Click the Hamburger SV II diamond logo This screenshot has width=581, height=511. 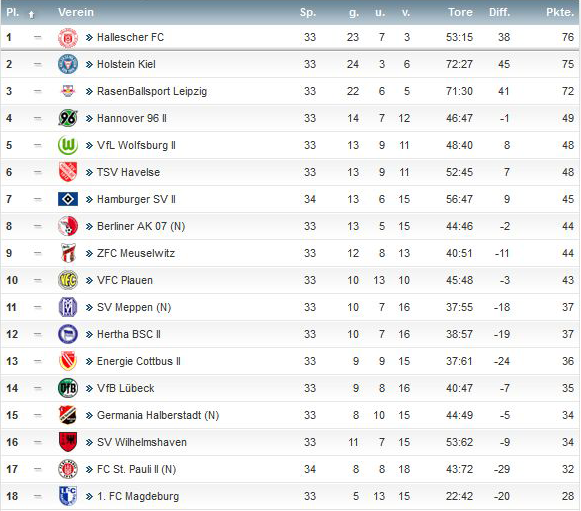pos(68,199)
